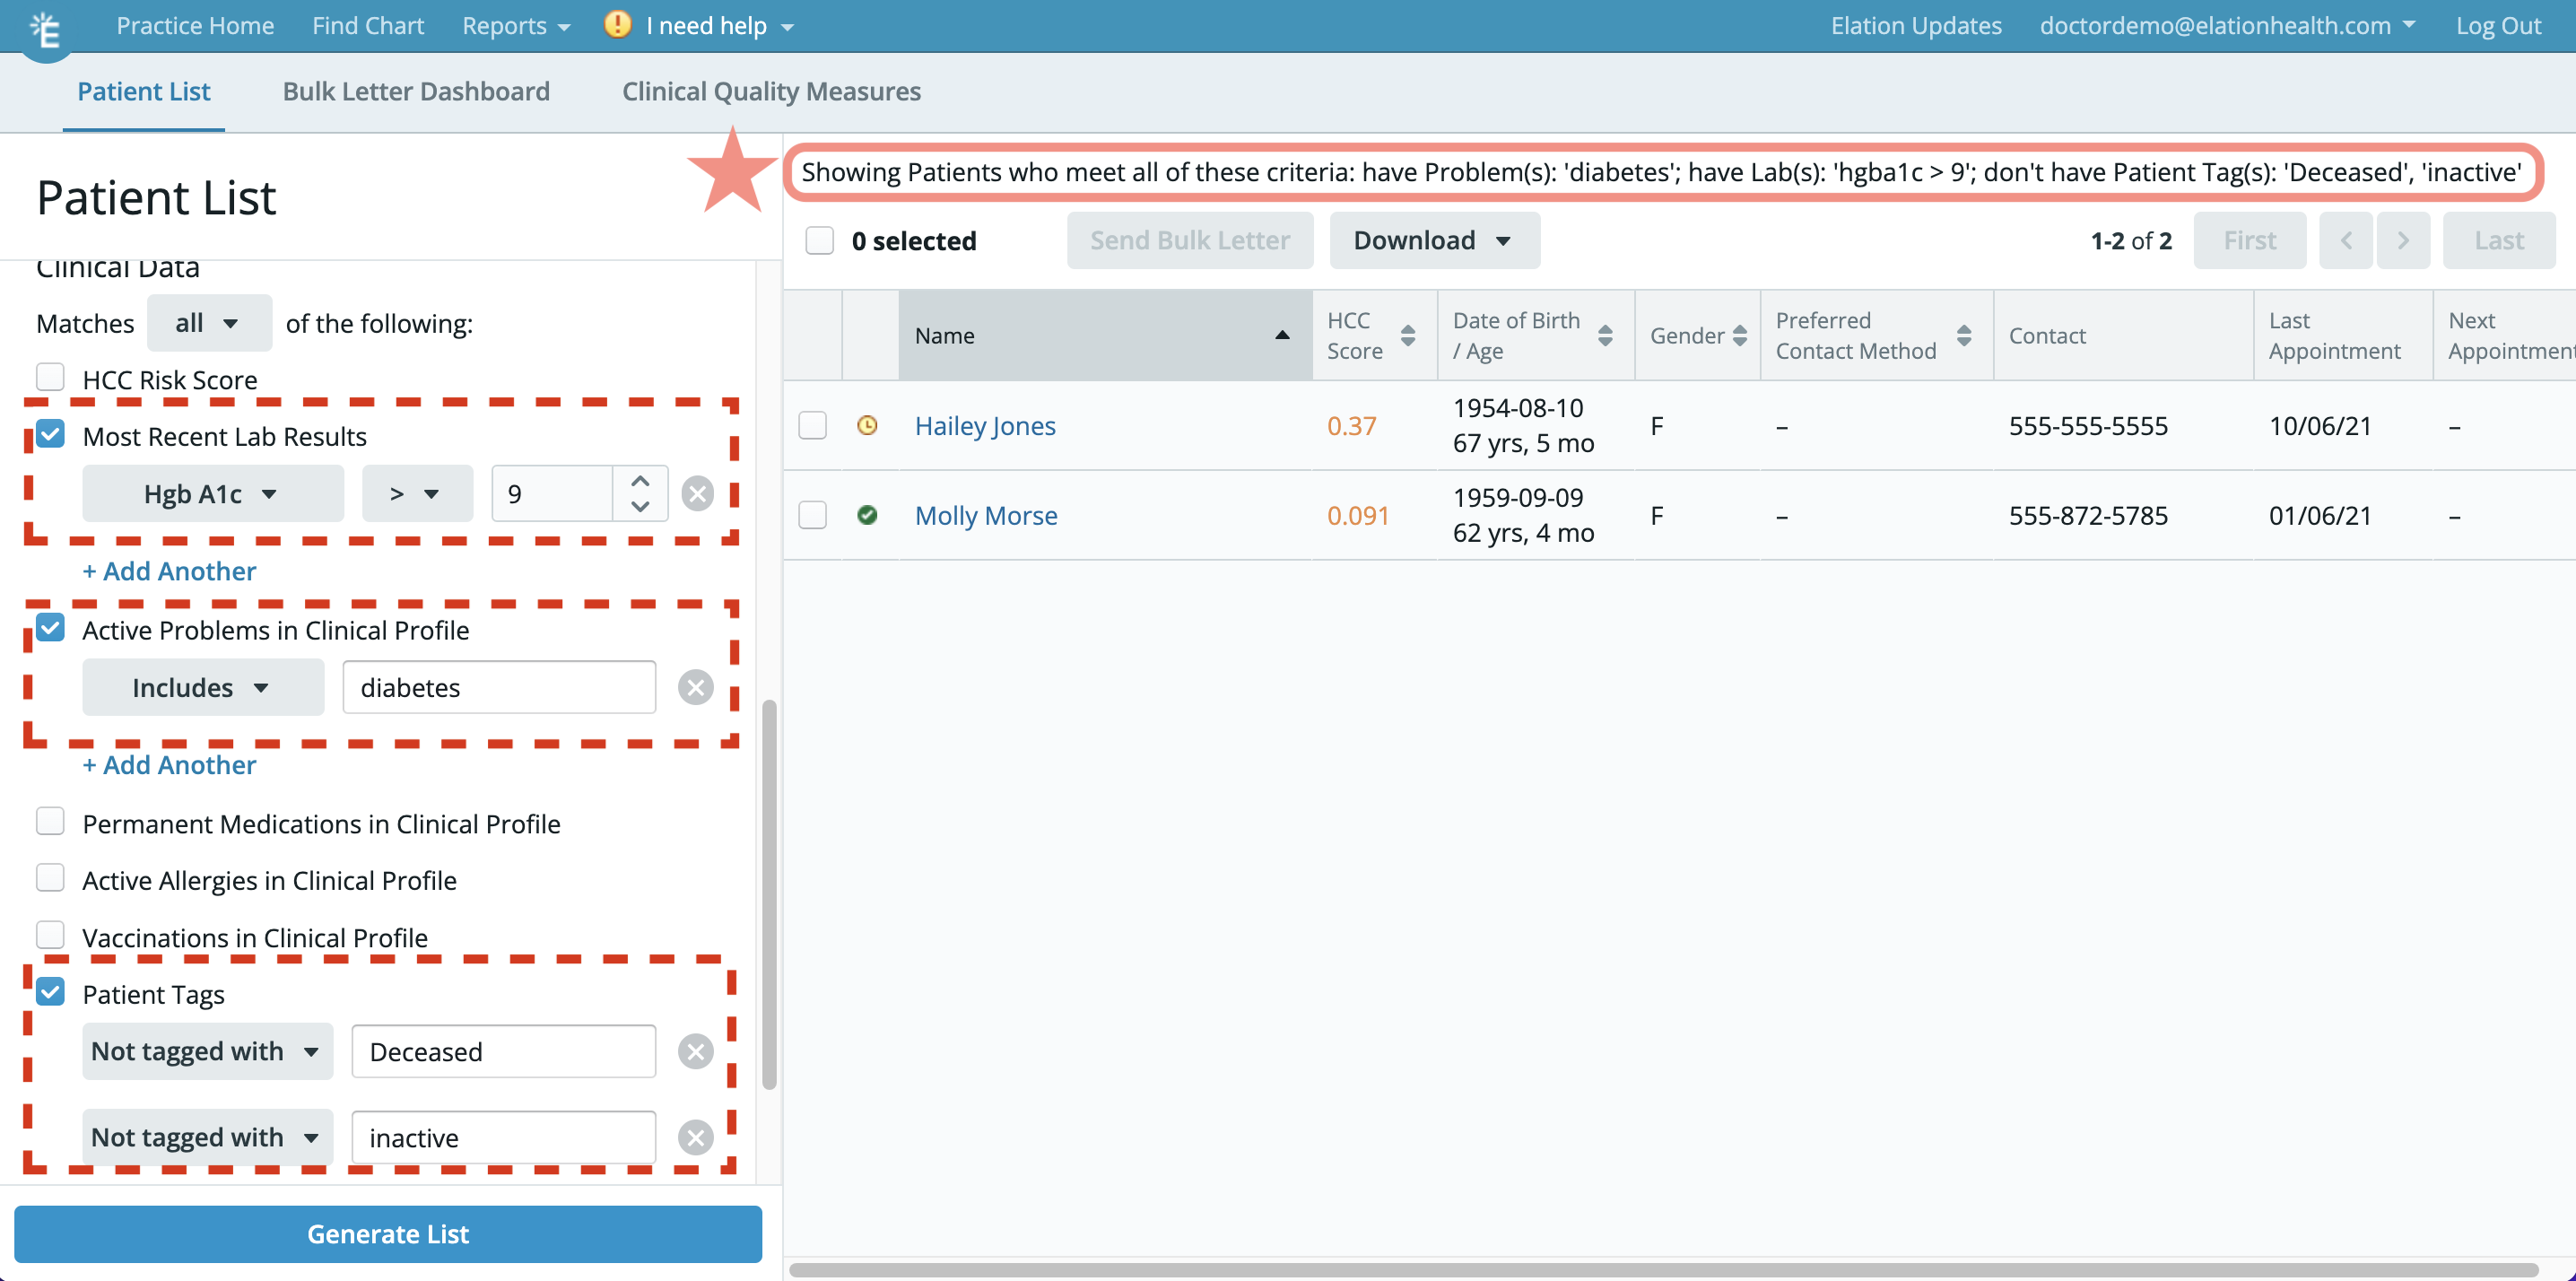
Task: Switch to the Clinical Quality Measures tab
Action: pyautogui.click(x=771, y=91)
